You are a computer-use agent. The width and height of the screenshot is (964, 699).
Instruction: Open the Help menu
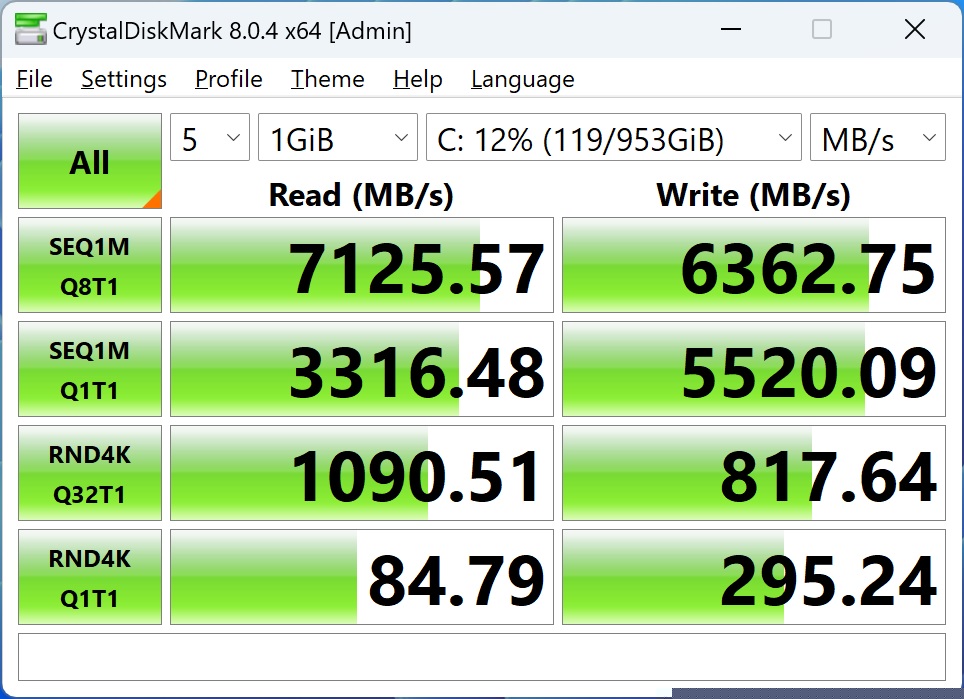[x=418, y=79]
